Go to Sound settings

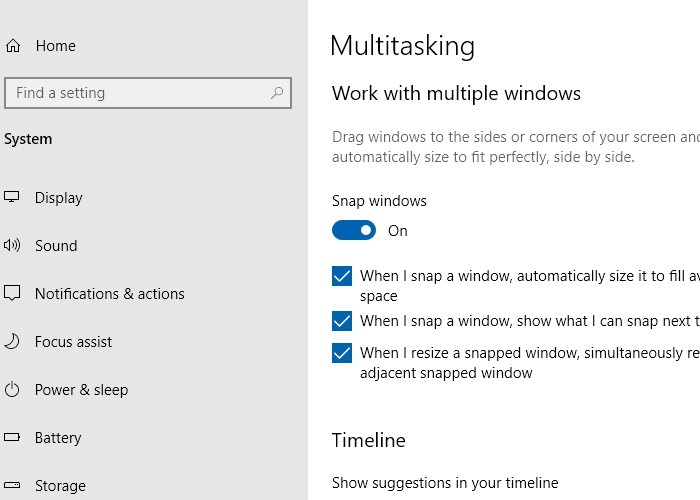coord(56,246)
